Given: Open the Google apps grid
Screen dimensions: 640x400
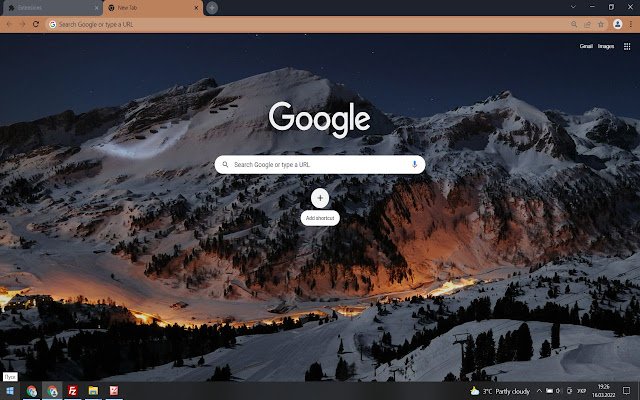Looking at the screenshot, I should [x=627, y=47].
